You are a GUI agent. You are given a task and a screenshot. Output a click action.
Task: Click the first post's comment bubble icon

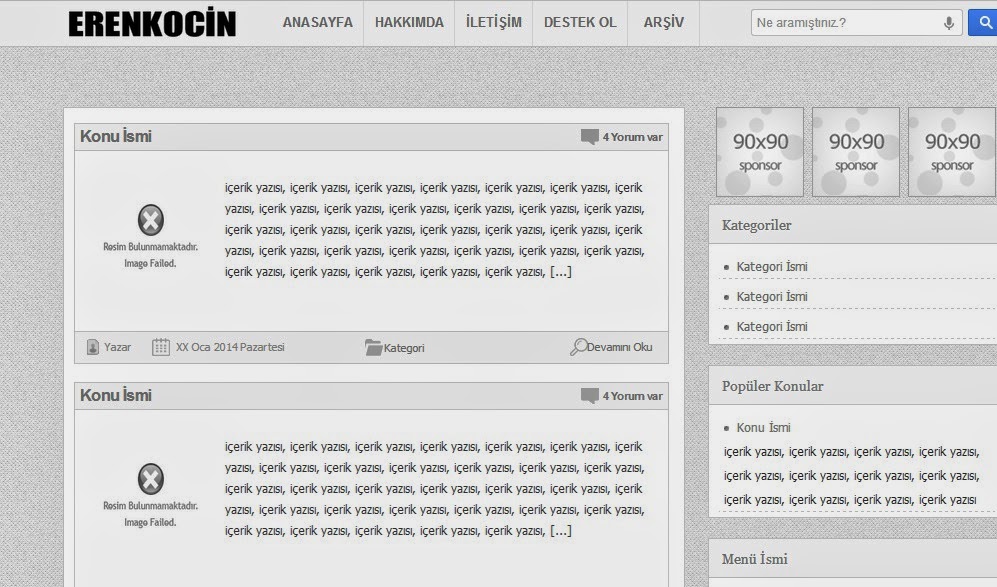589,137
